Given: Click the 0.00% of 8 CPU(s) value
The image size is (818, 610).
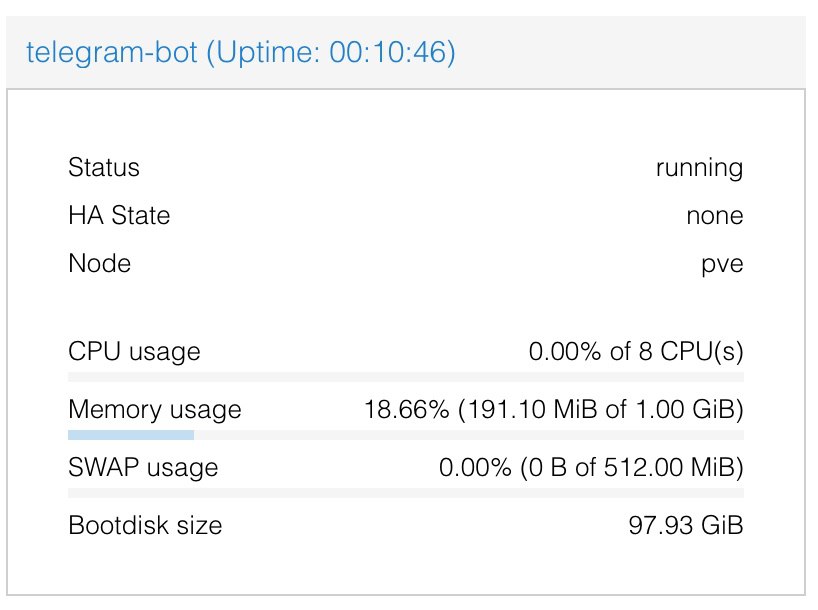Looking at the screenshot, I should 636,352.
